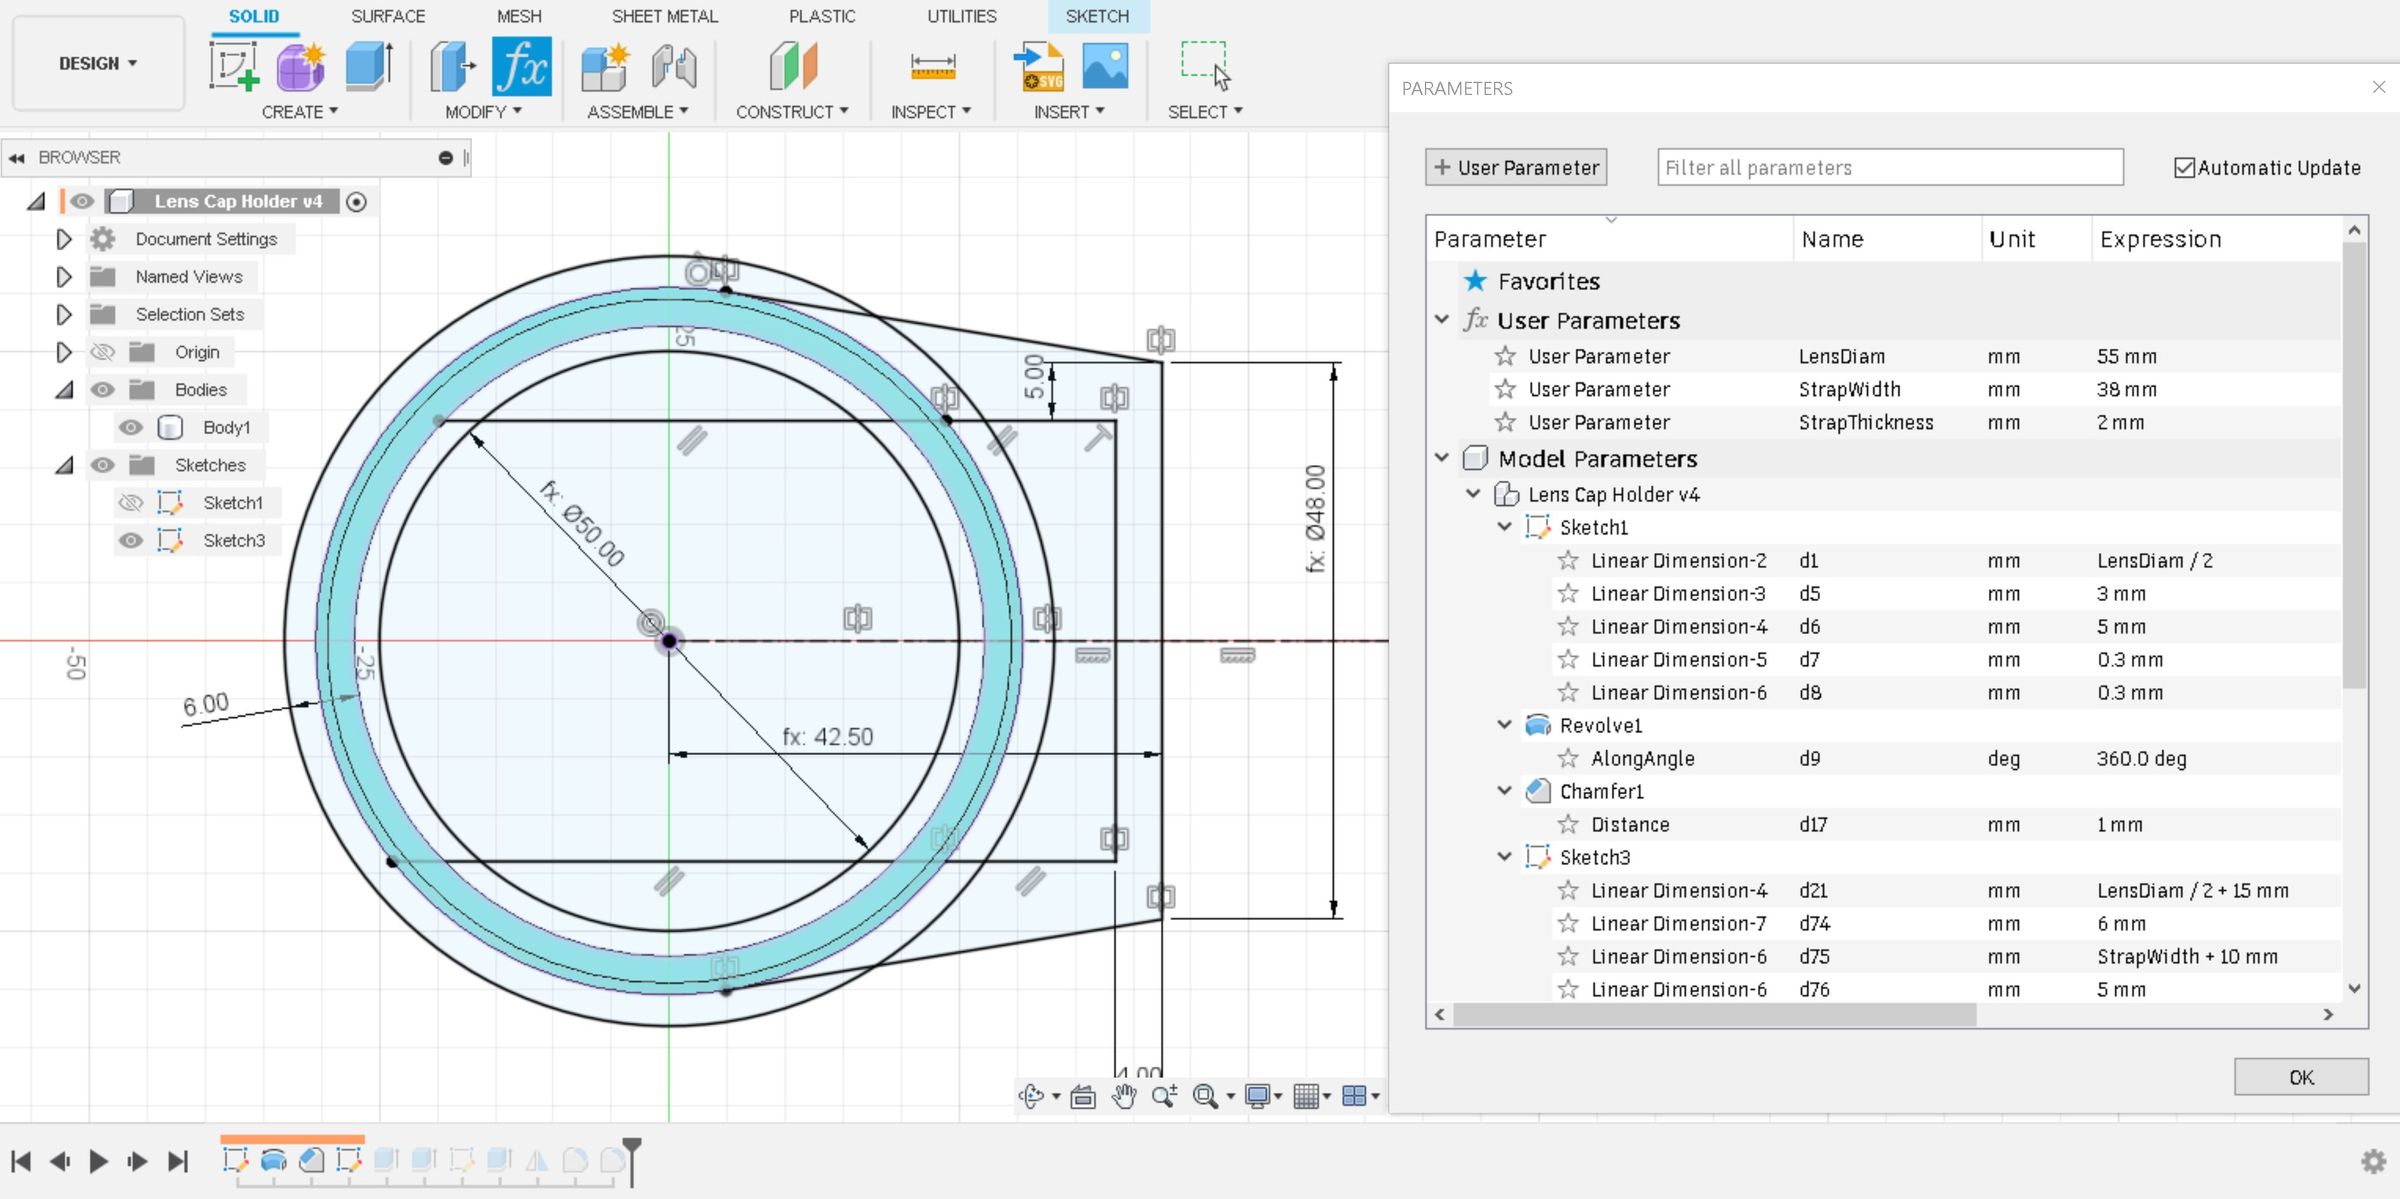Collapse the User Parameters section
The image size is (2400, 1199).
1441,320
